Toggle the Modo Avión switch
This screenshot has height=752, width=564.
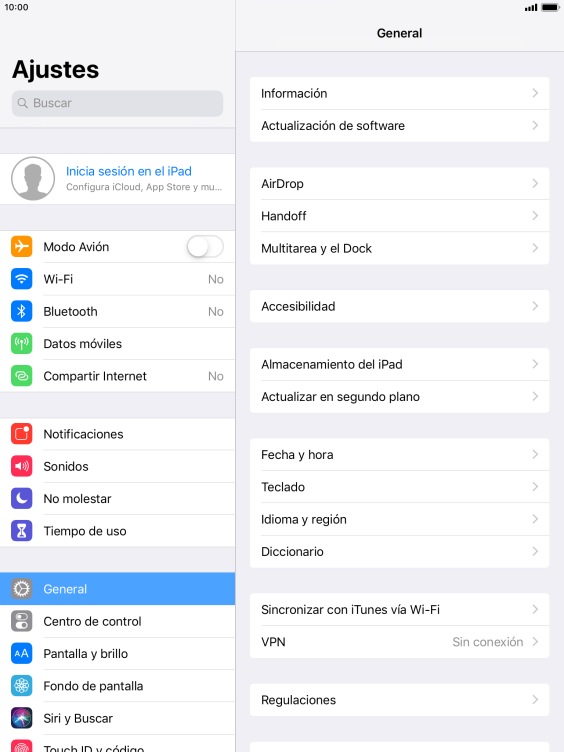(205, 247)
